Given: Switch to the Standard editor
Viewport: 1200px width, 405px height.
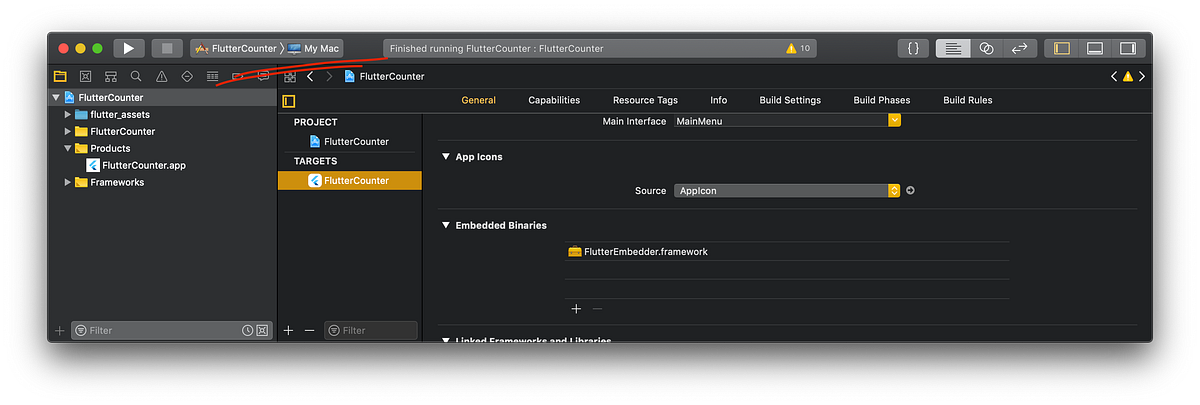Looking at the screenshot, I should (952, 48).
